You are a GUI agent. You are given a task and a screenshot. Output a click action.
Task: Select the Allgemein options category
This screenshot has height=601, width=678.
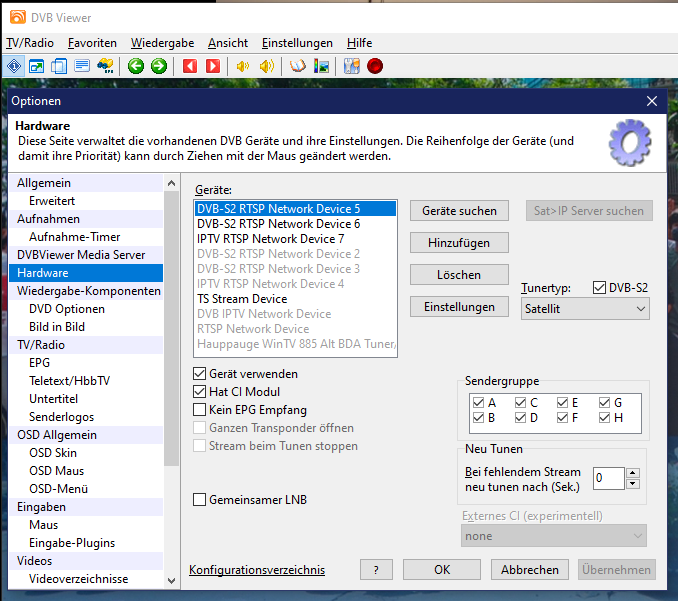86,183
